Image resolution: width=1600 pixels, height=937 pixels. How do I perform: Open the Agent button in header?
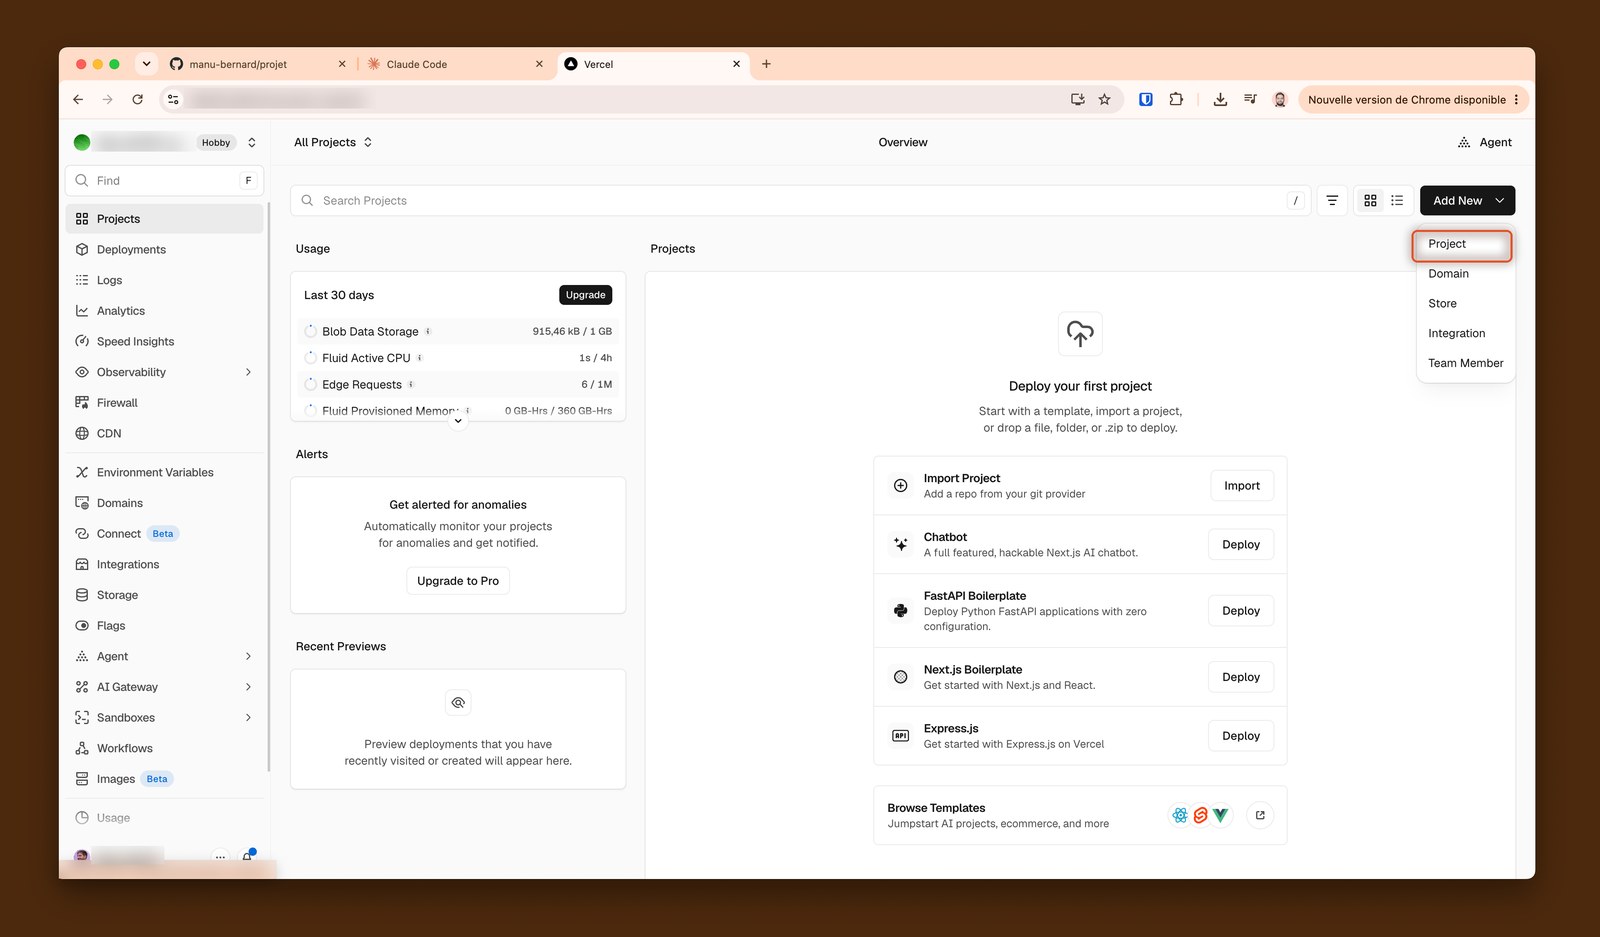point(1485,142)
